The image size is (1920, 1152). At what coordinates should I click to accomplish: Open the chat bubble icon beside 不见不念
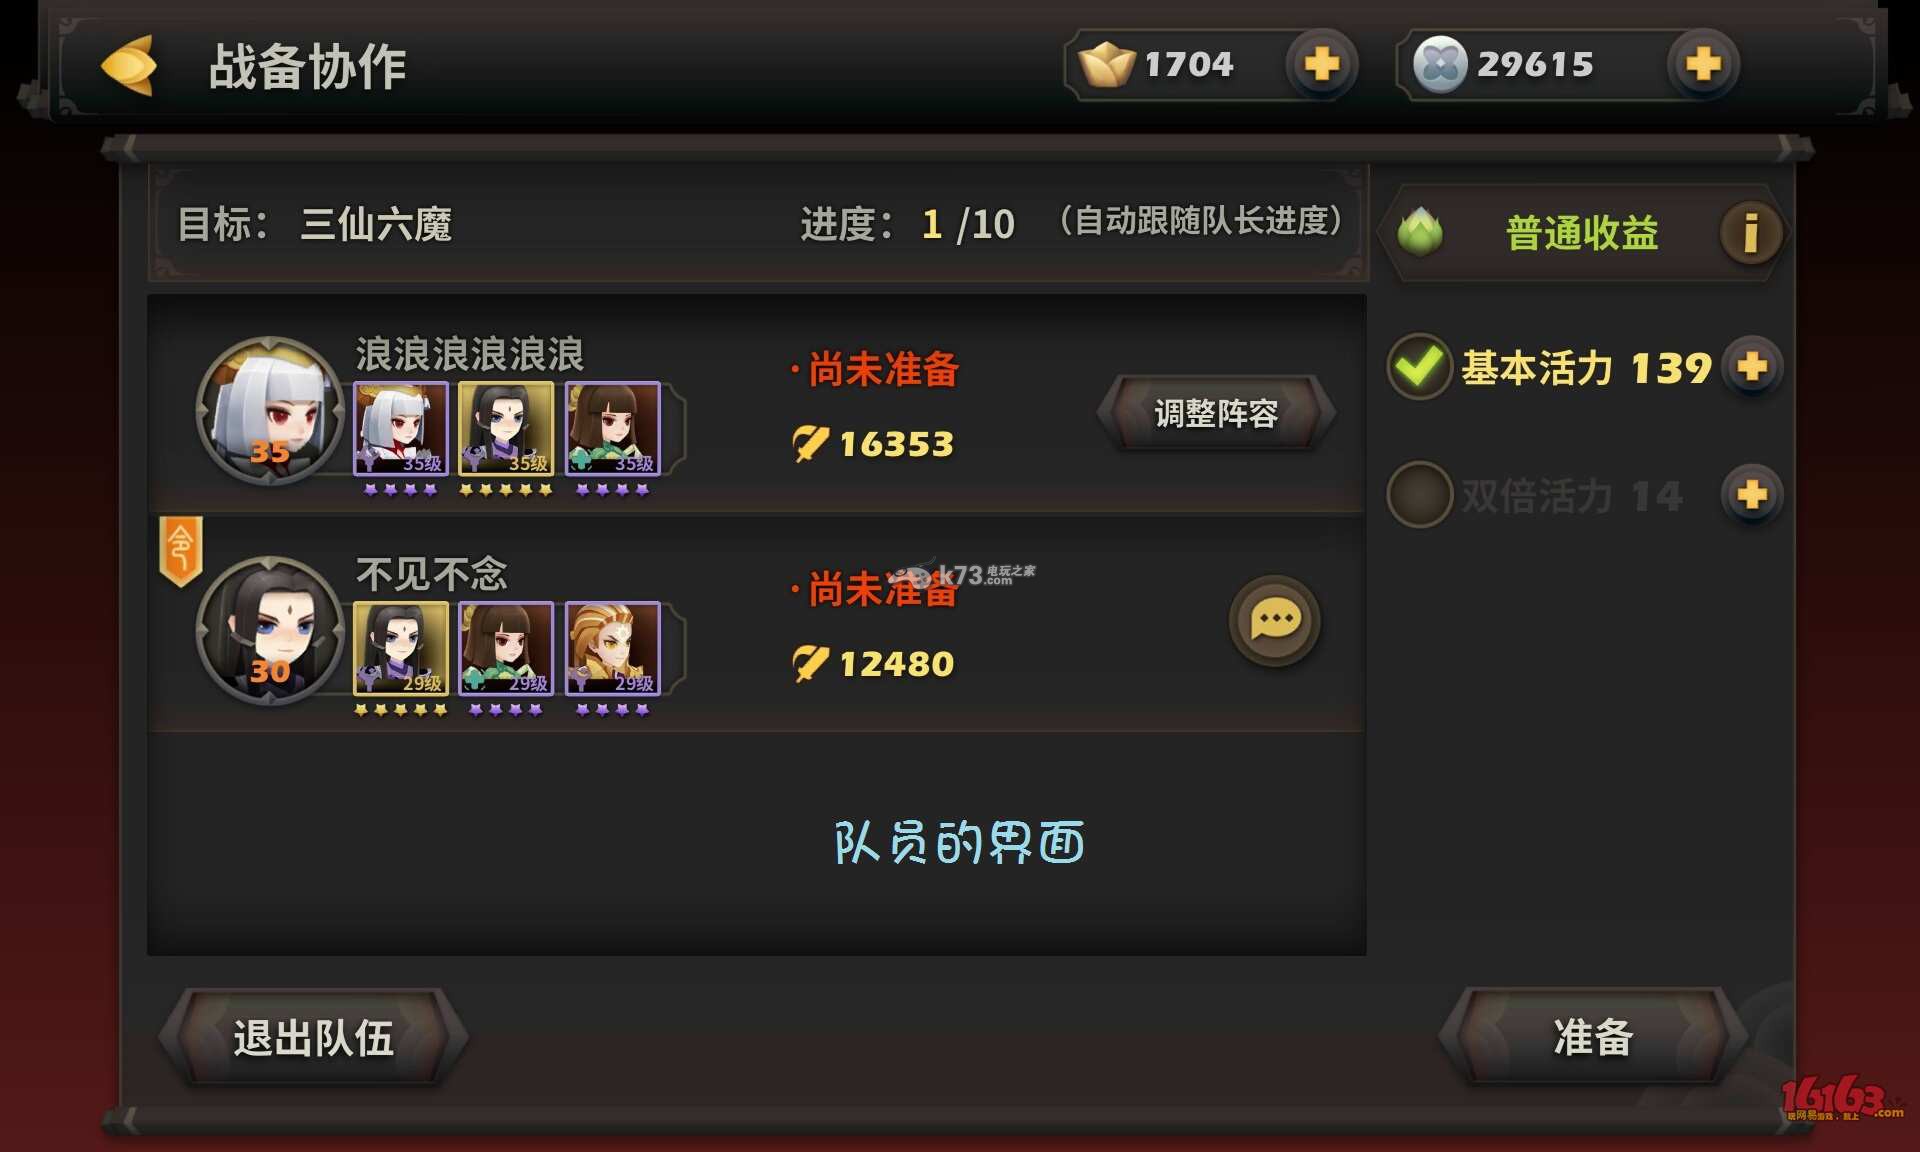pos(1275,620)
